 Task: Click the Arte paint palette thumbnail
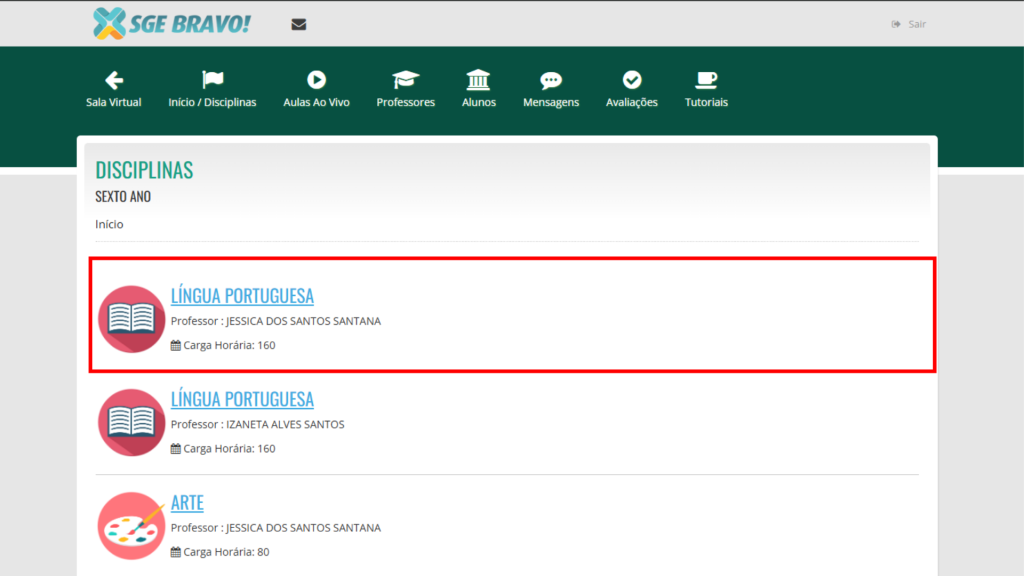click(132, 525)
